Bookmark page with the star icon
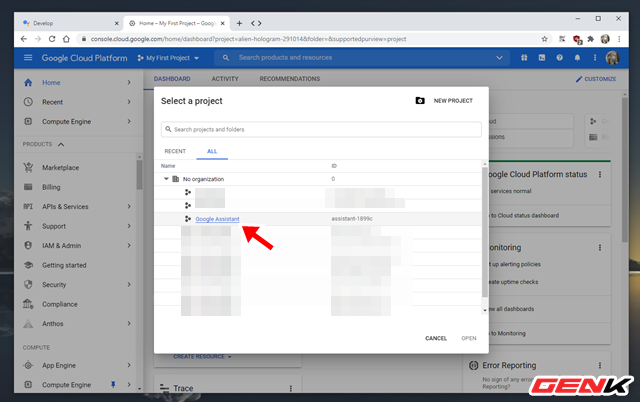 pyautogui.click(x=544, y=39)
